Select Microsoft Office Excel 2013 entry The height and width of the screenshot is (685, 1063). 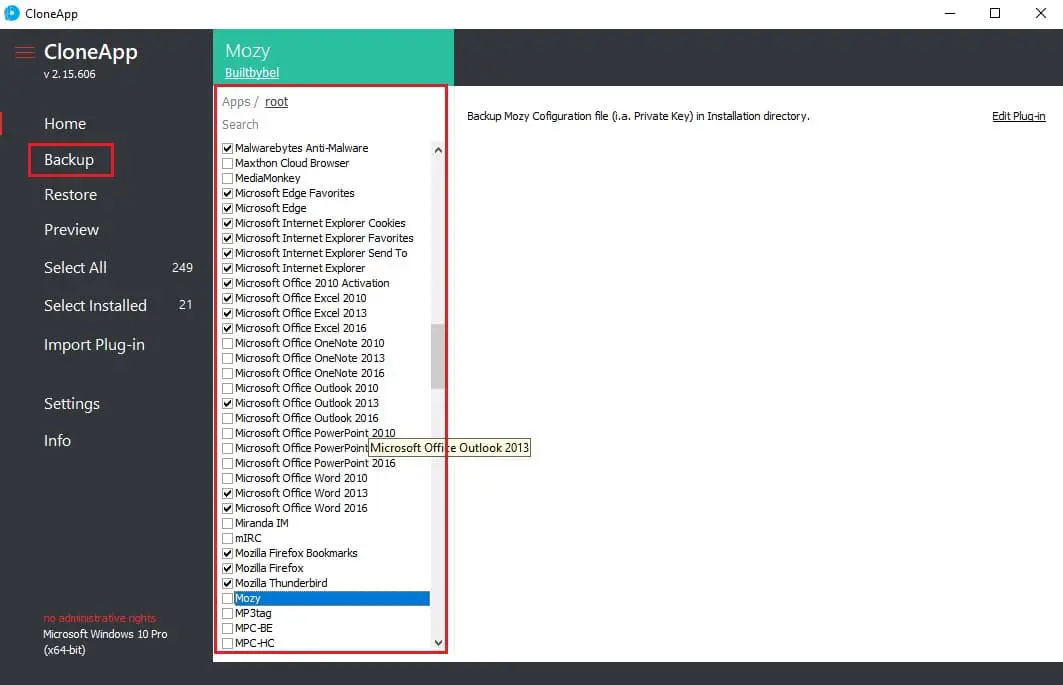(x=300, y=313)
